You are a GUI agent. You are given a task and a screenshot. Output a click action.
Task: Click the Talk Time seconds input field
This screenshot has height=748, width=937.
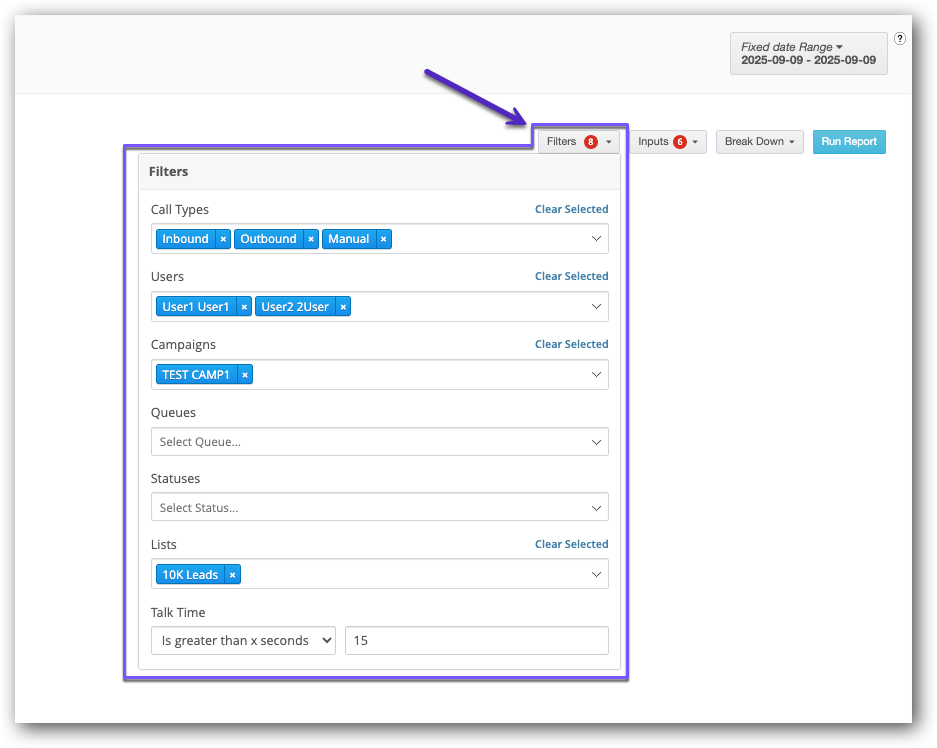coord(476,641)
